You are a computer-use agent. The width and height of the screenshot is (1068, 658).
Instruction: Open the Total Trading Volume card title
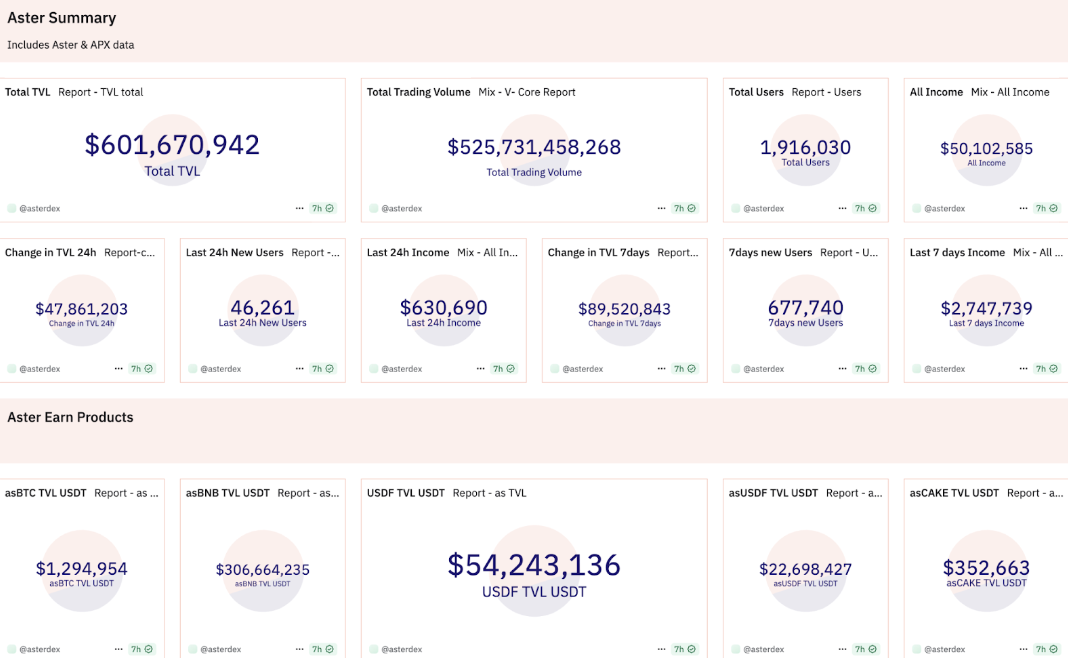418,92
